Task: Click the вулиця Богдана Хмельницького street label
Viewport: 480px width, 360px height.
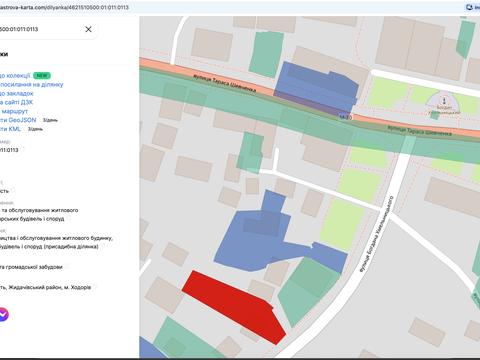Action: click(377, 235)
